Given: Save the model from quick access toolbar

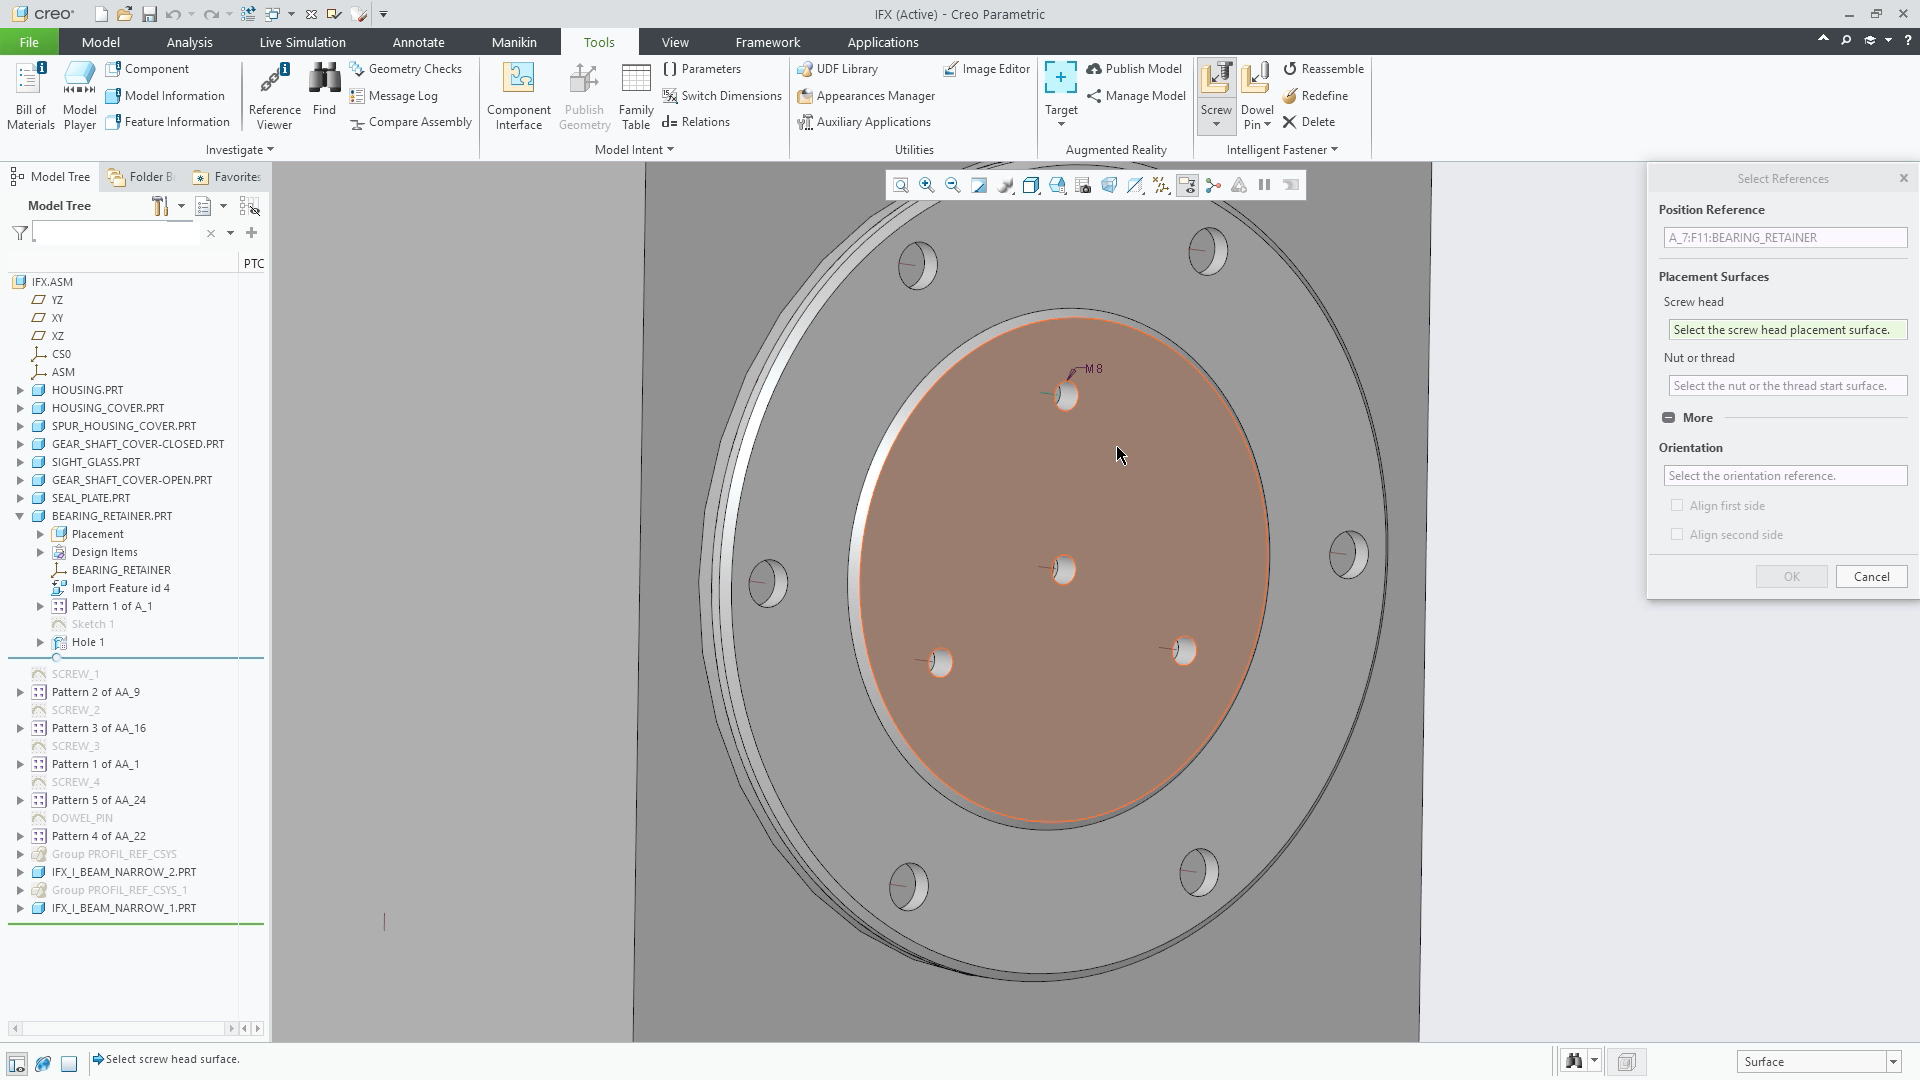Looking at the screenshot, I should [149, 14].
